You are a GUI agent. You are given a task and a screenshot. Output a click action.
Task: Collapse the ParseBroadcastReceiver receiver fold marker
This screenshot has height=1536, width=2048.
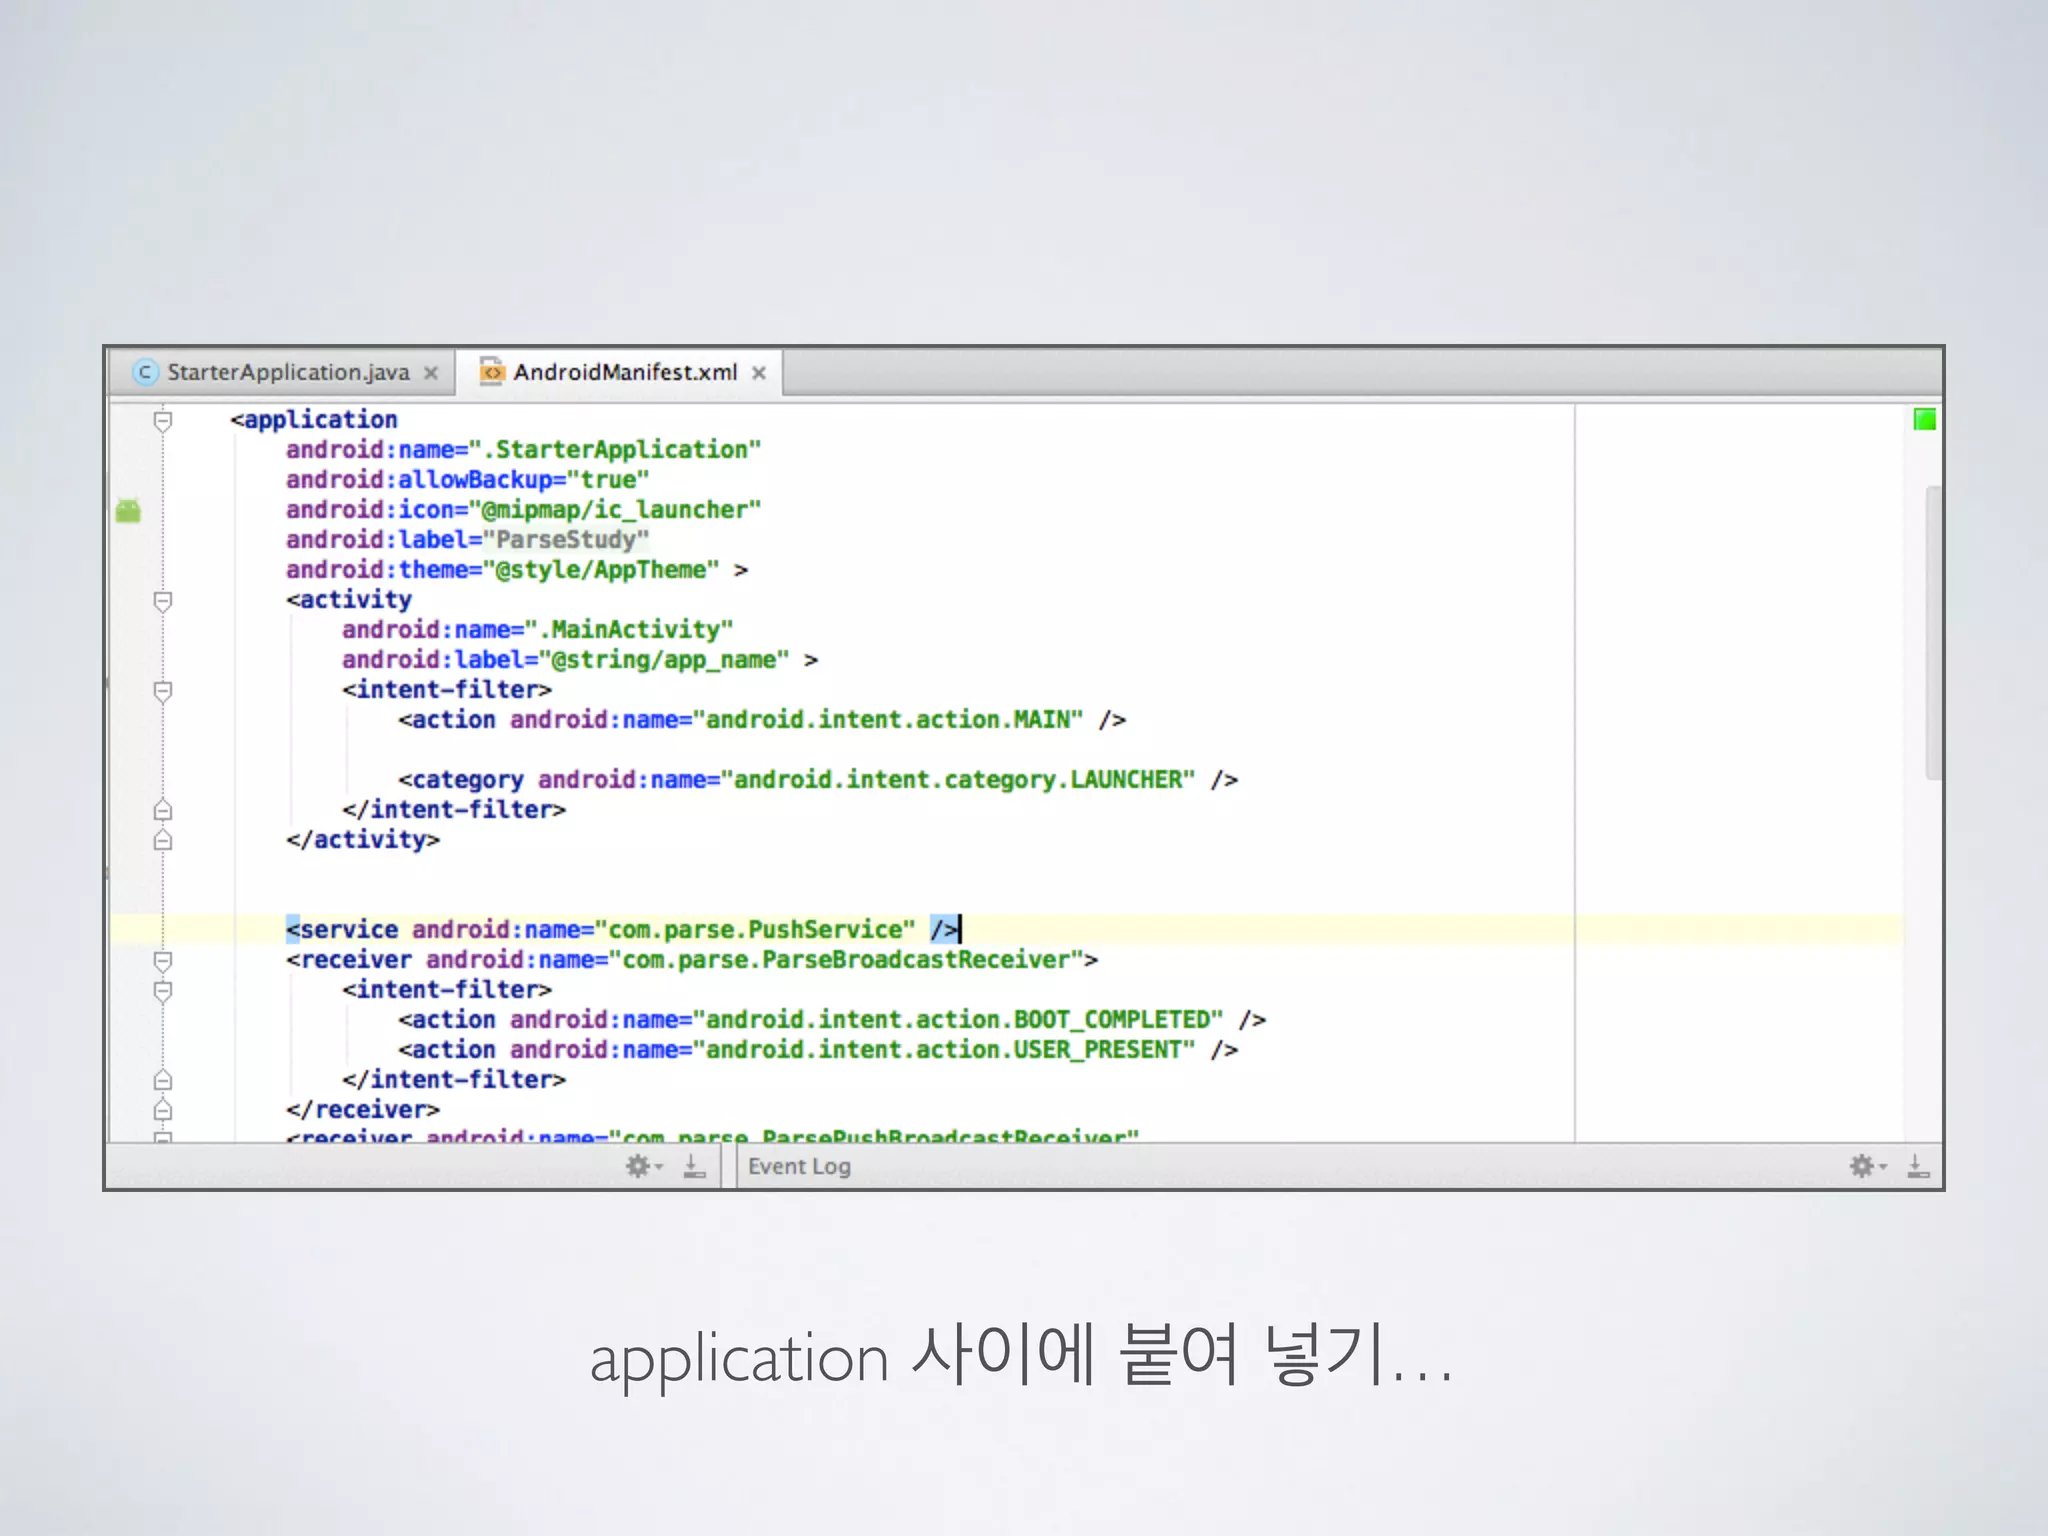pyautogui.click(x=163, y=960)
